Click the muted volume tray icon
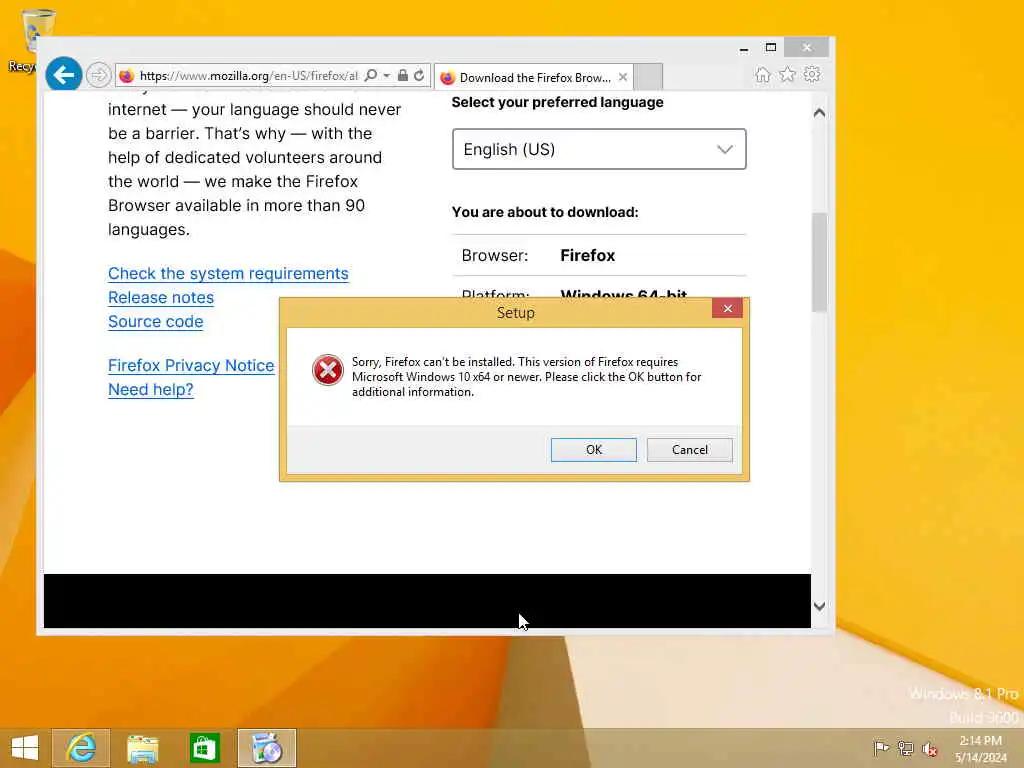This screenshot has width=1024, height=768. [929, 749]
